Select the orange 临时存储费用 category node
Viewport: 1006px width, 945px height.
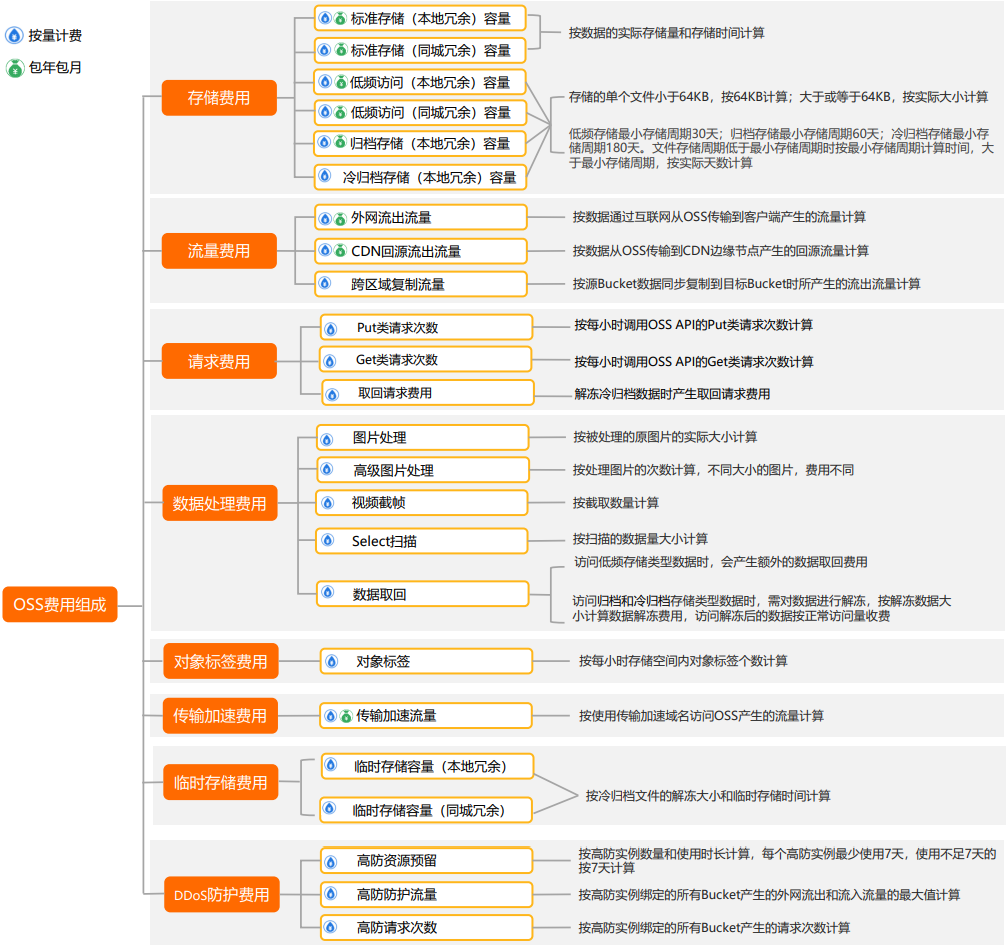point(221,782)
